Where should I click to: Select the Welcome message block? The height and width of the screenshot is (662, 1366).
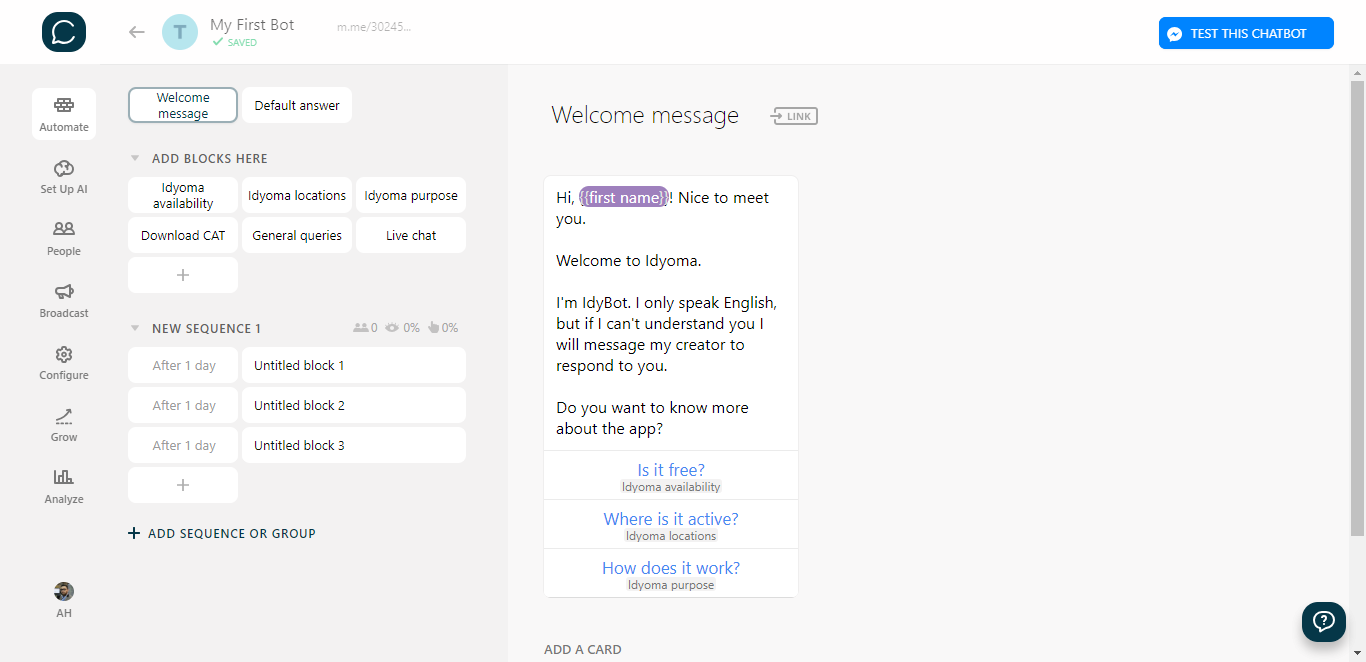click(183, 105)
